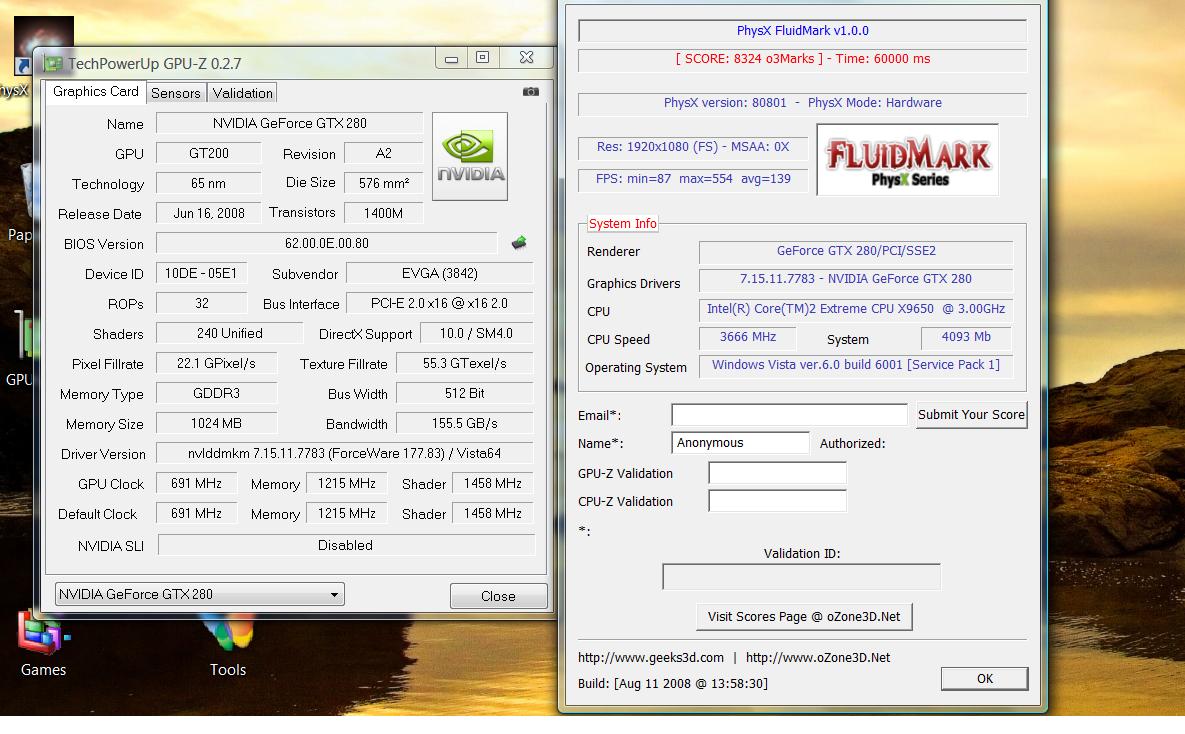Click the Renderer value GeForce GTX 280/PCI/SSE2
This screenshot has width=1185, height=734.
[856, 251]
